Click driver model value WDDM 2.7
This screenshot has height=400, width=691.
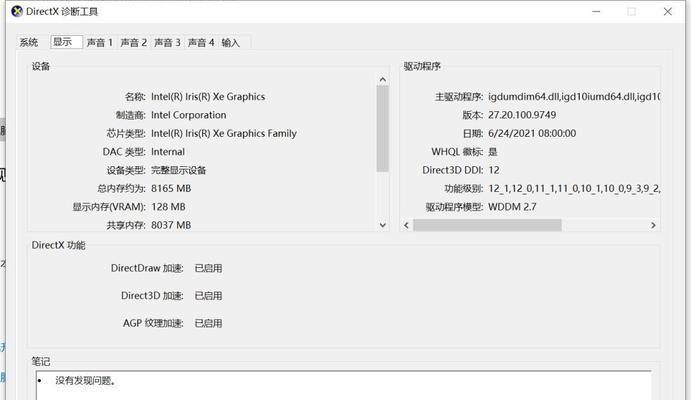tap(512, 207)
